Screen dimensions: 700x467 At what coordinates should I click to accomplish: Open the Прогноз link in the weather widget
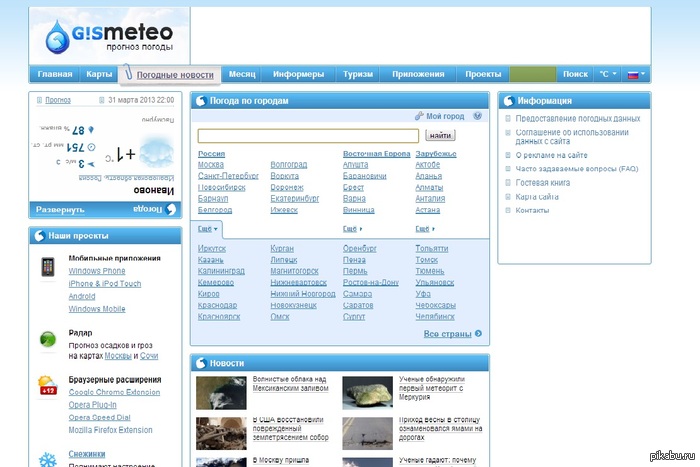(58, 100)
